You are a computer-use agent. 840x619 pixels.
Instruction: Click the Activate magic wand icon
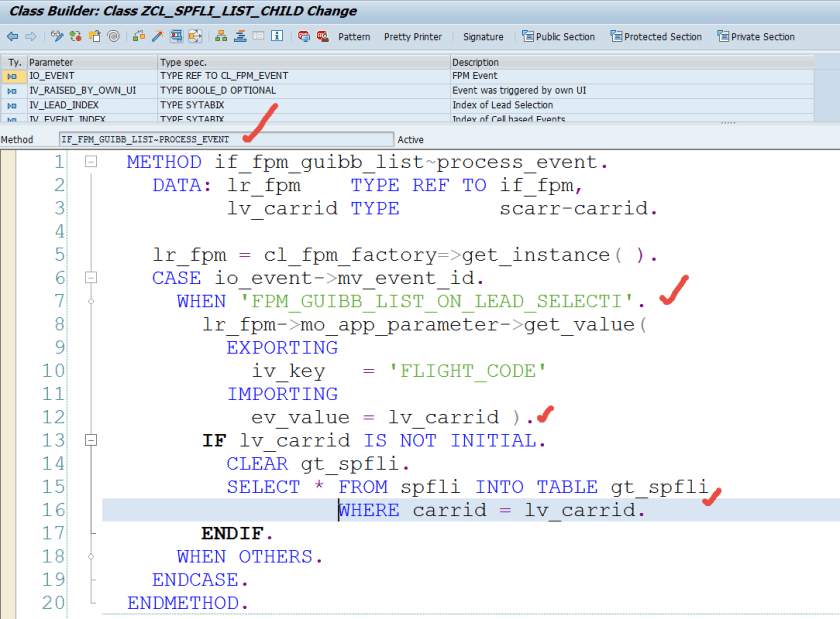(158, 36)
